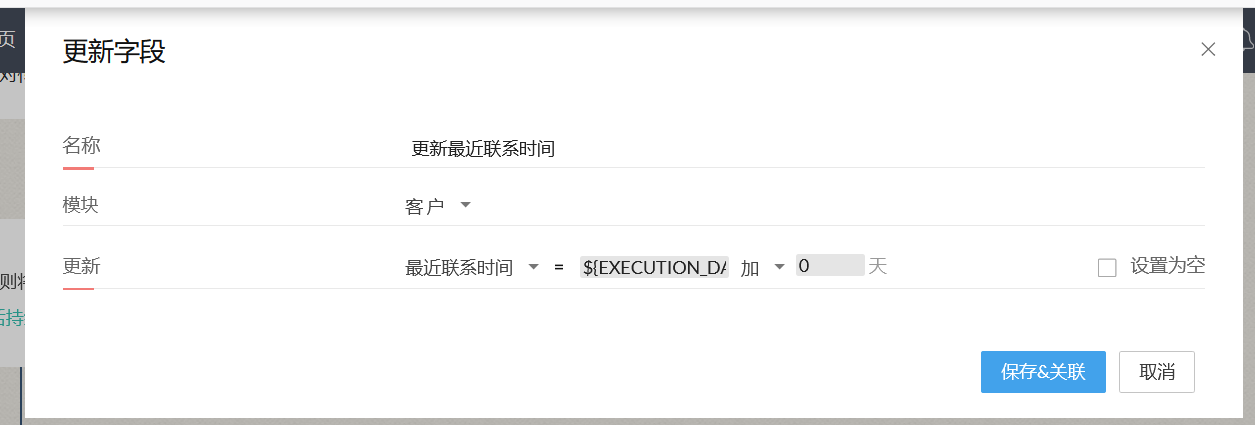Image resolution: width=1255 pixels, height=425 pixels.
Task: Focus the days number field showing 0
Action: coord(829,266)
